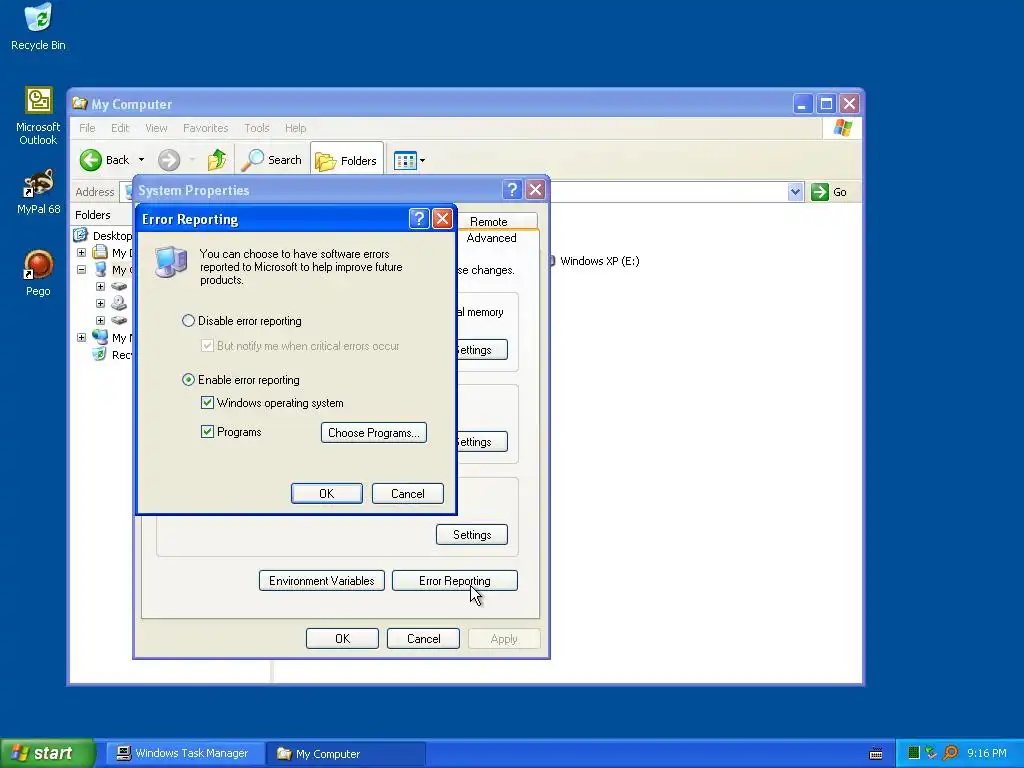Click the Views icon in toolbar
This screenshot has height=768, width=1024.
(x=405, y=160)
